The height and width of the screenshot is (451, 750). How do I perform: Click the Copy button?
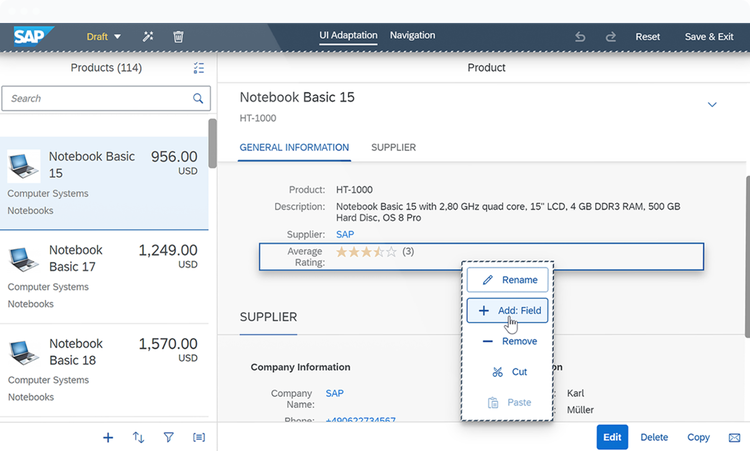pos(698,437)
